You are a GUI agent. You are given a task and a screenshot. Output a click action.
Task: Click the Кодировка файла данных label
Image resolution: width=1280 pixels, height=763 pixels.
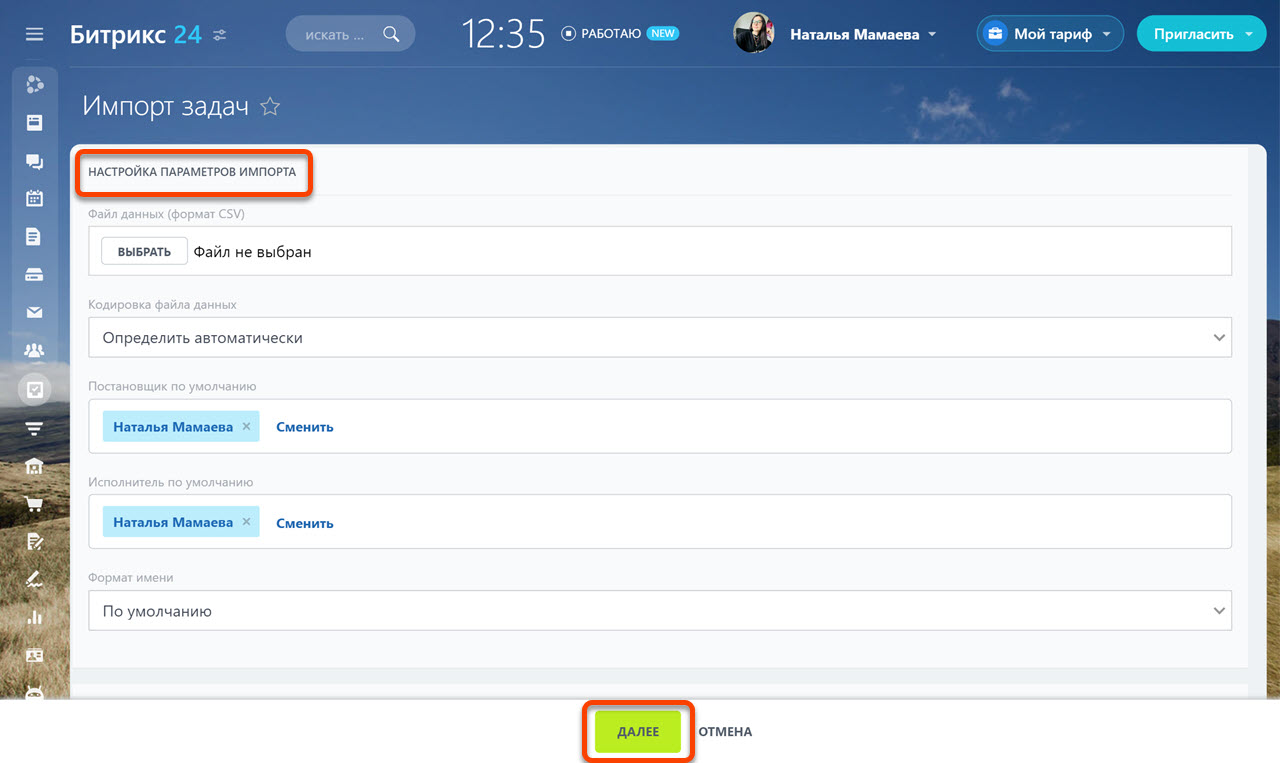pyautogui.click(x=163, y=304)
